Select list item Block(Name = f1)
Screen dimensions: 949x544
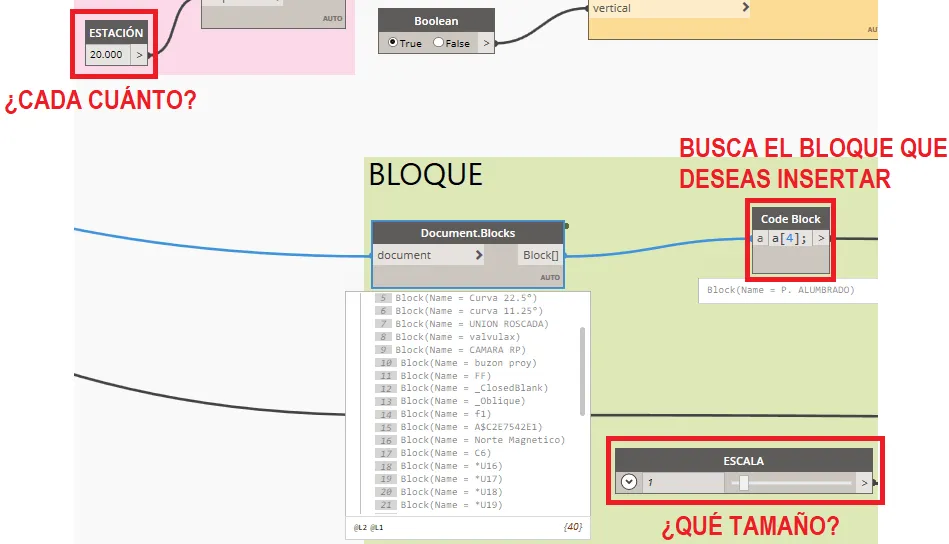(445, 414)
